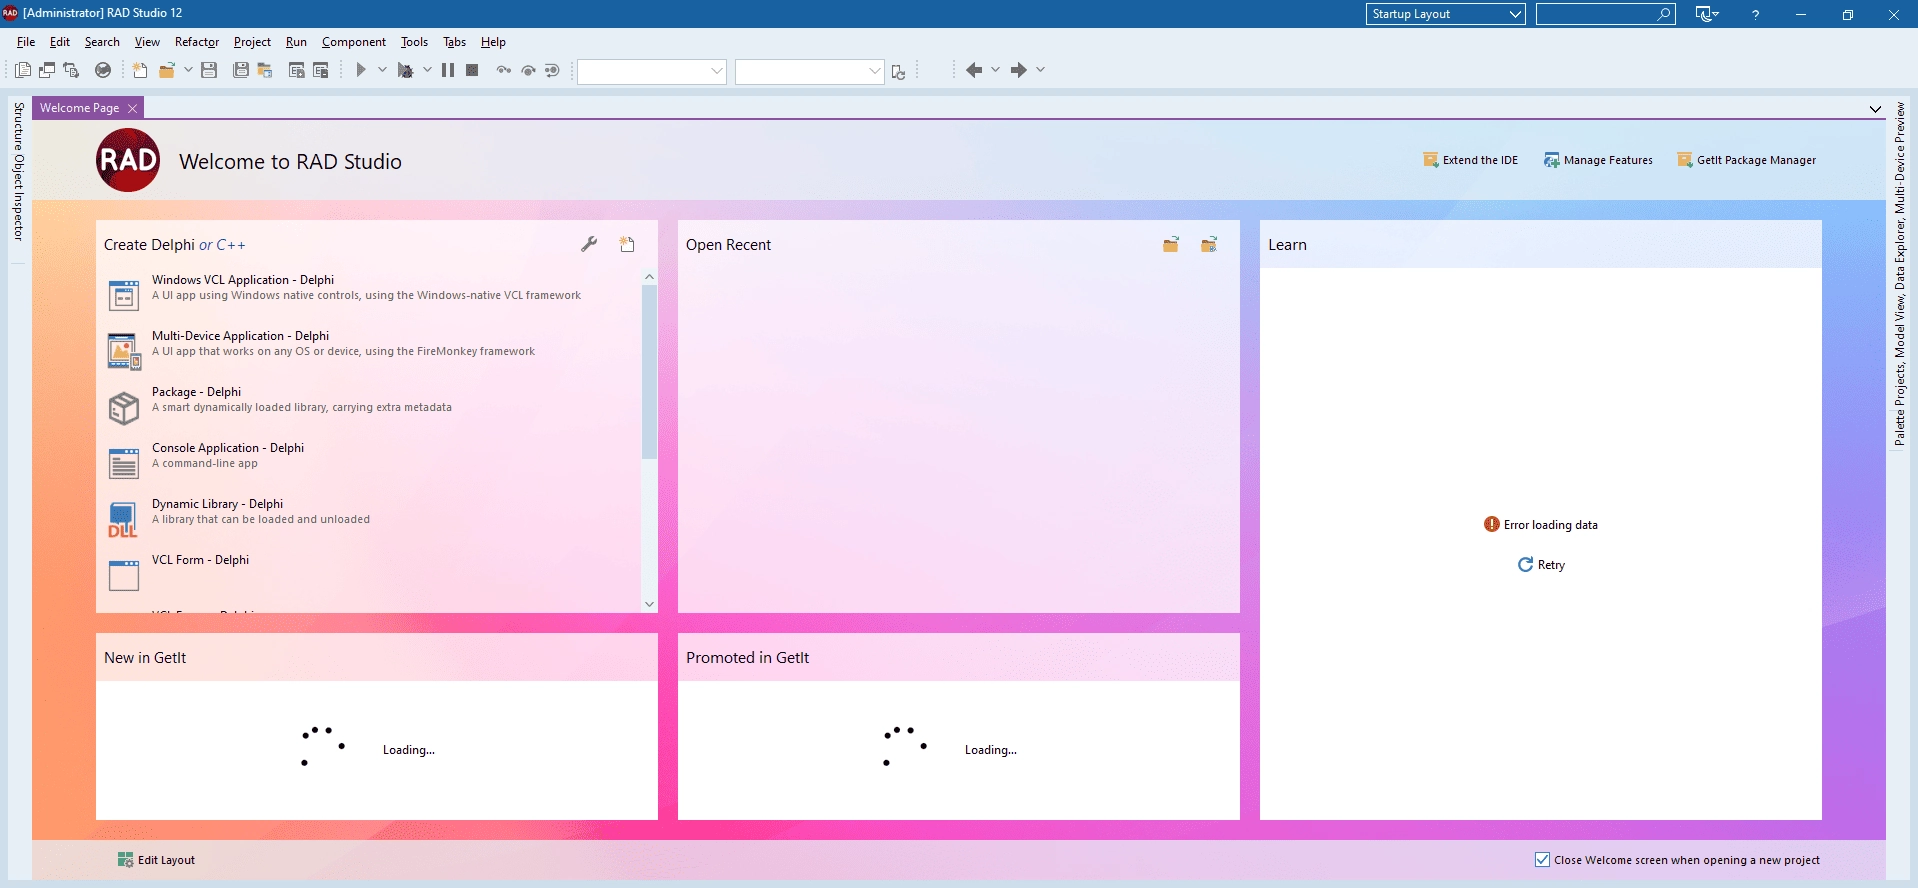Click the Open folder toolbar icon
The image size is (1918, 888).
pos(167,70)
